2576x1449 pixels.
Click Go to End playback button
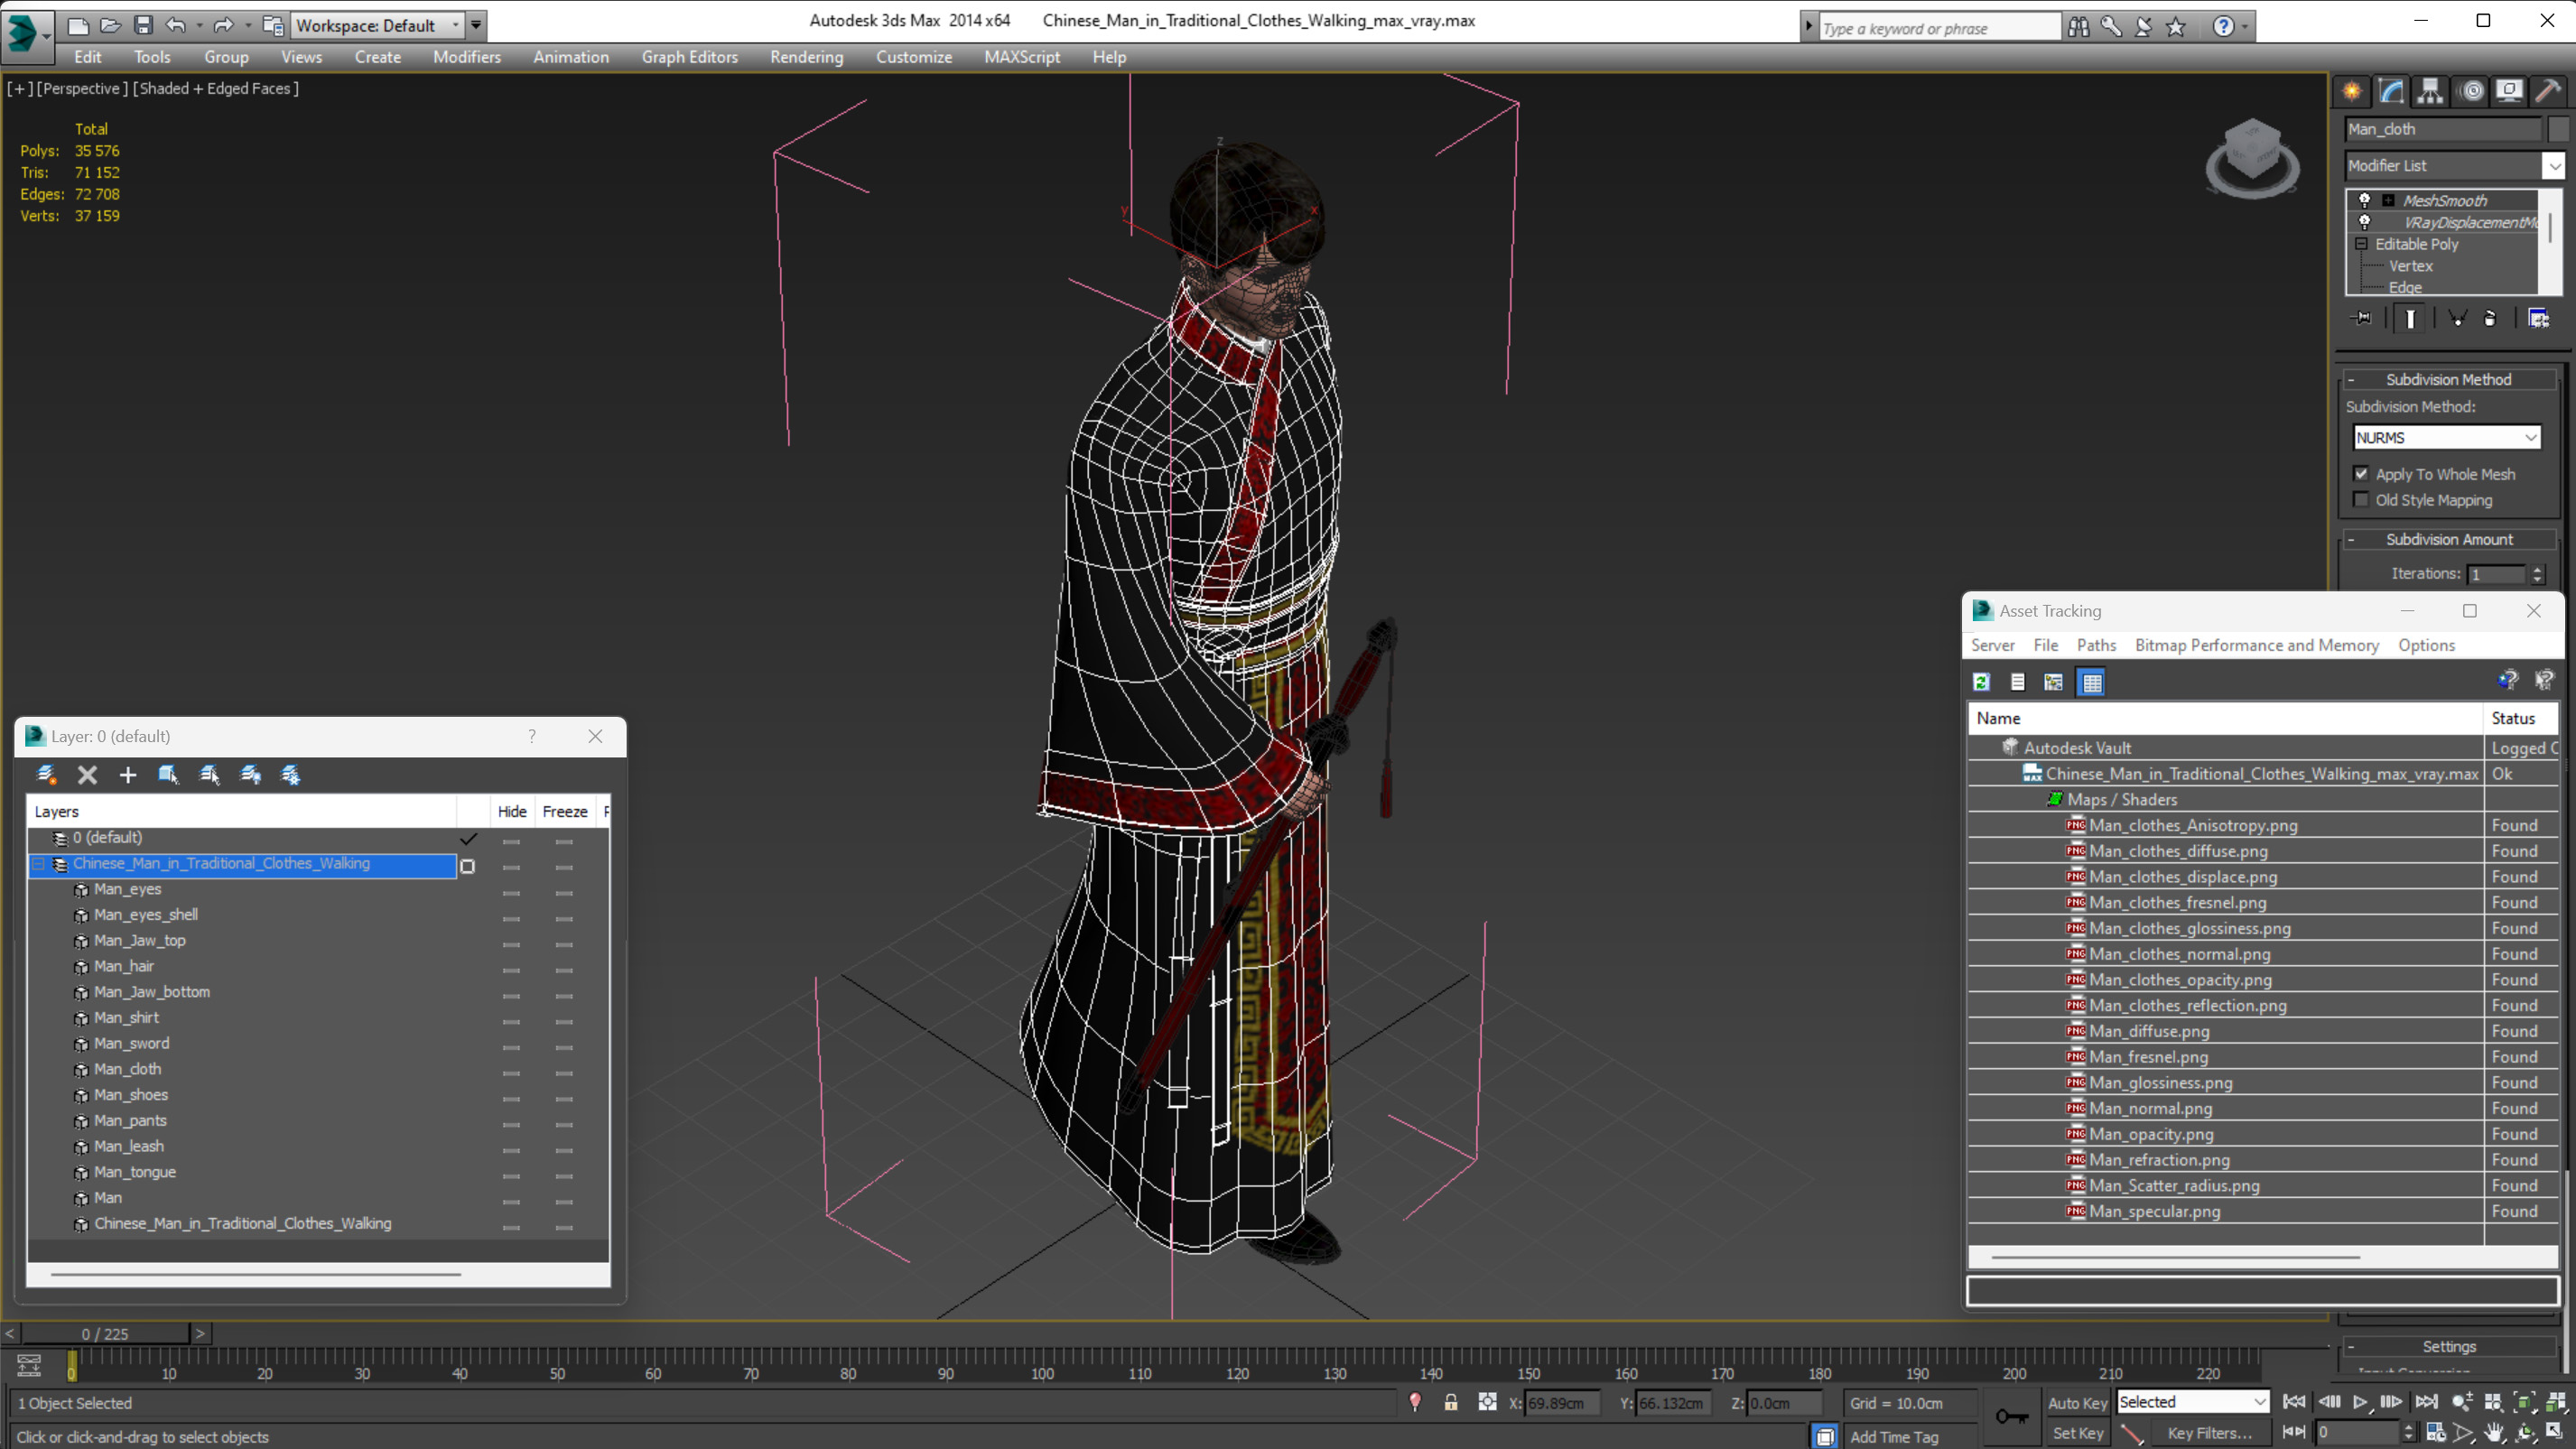pyautogui.click(x=2426, y=1402)
